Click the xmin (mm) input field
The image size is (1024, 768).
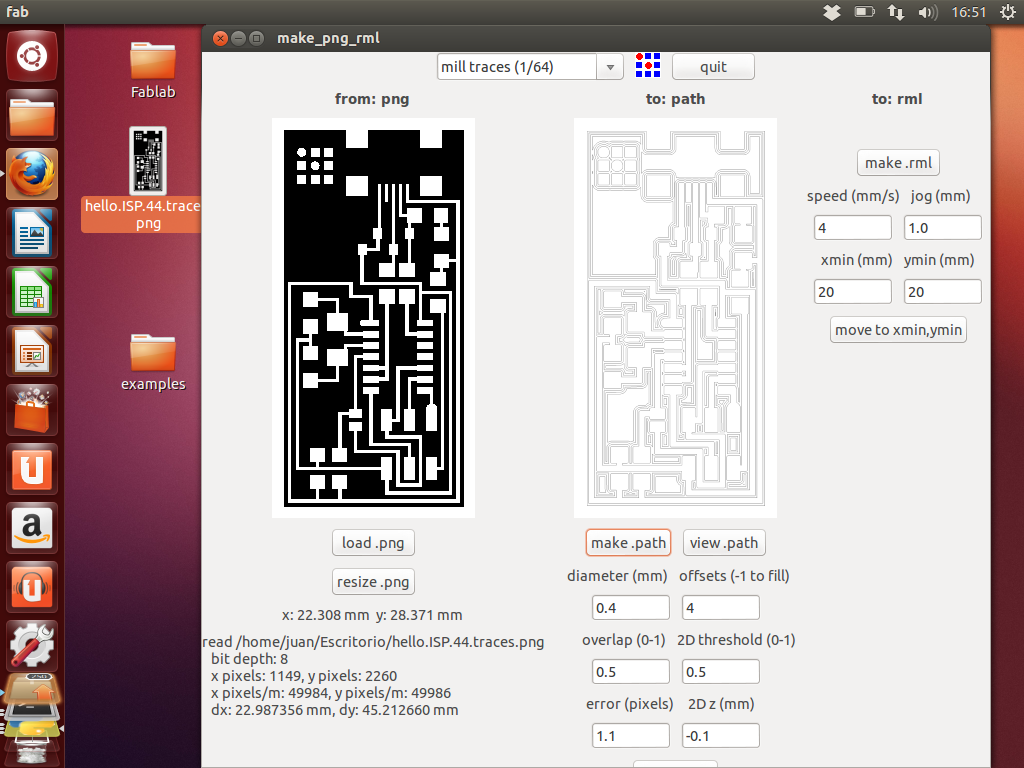coord(853,292)
